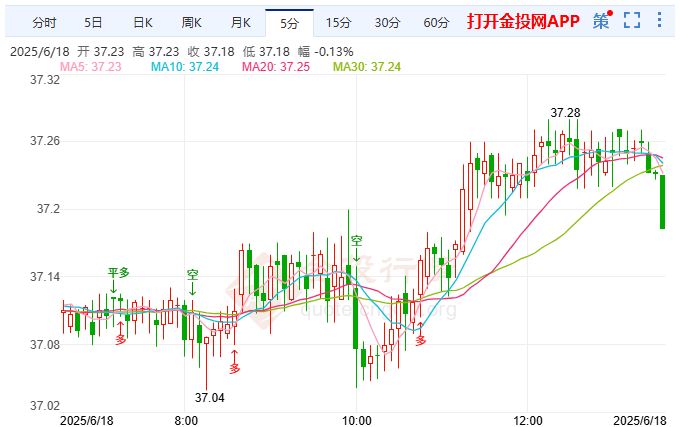Switch to the 60分 interval tab
The height and width of the screenshot is (427, 680).
(436, 22)
